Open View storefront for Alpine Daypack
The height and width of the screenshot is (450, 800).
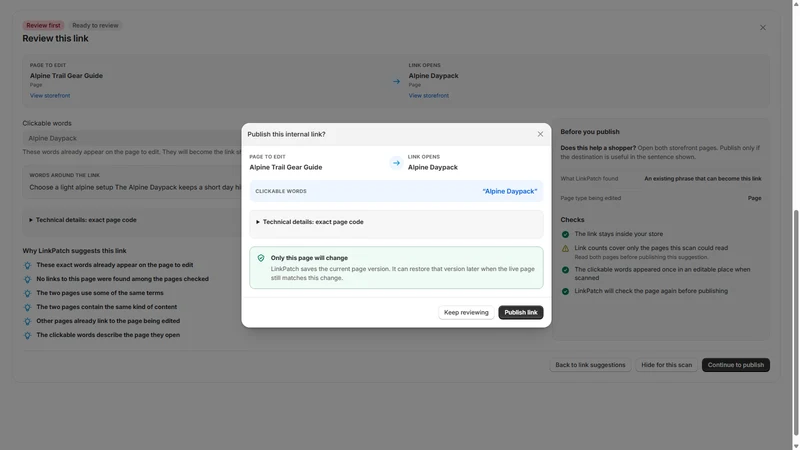(x=429, y=95)
